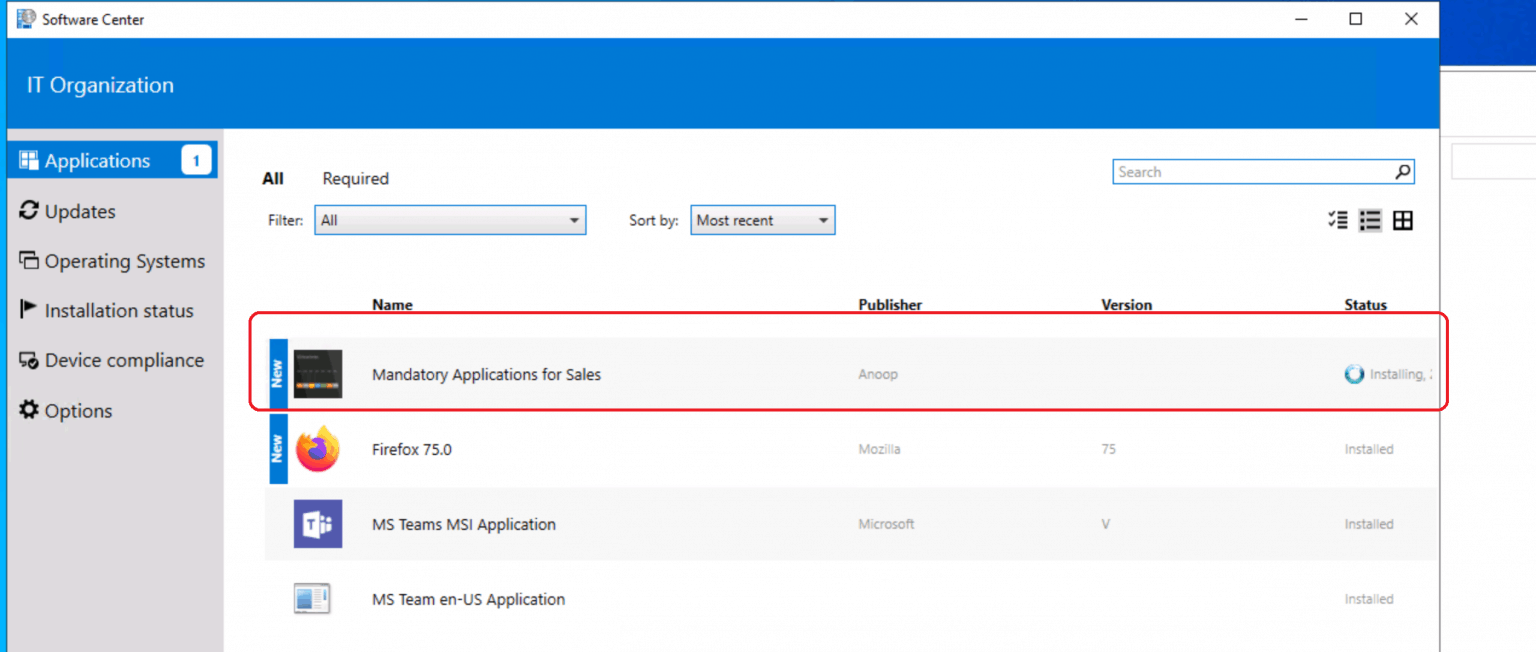Select the Required tab
Screen dimensions: 1536x652
(x=355, y=179)
